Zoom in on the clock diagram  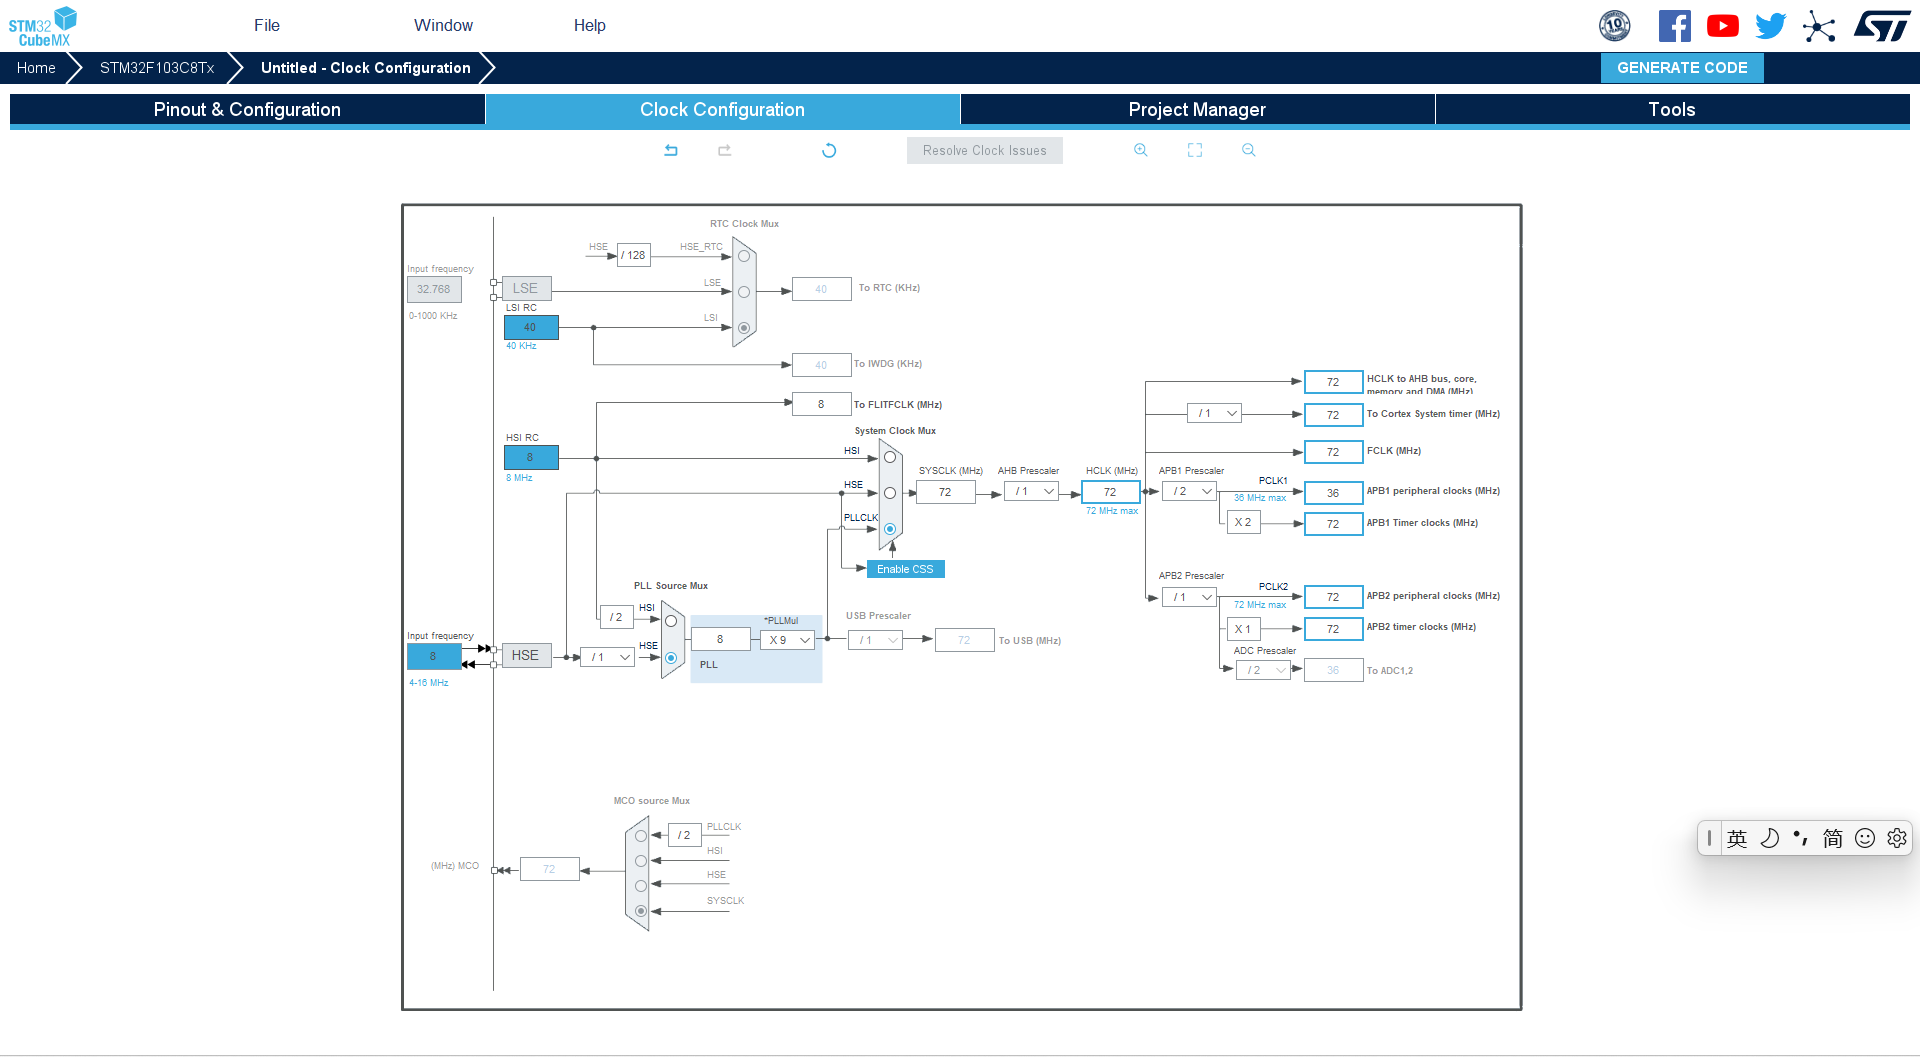click(x=1141, y=150)
